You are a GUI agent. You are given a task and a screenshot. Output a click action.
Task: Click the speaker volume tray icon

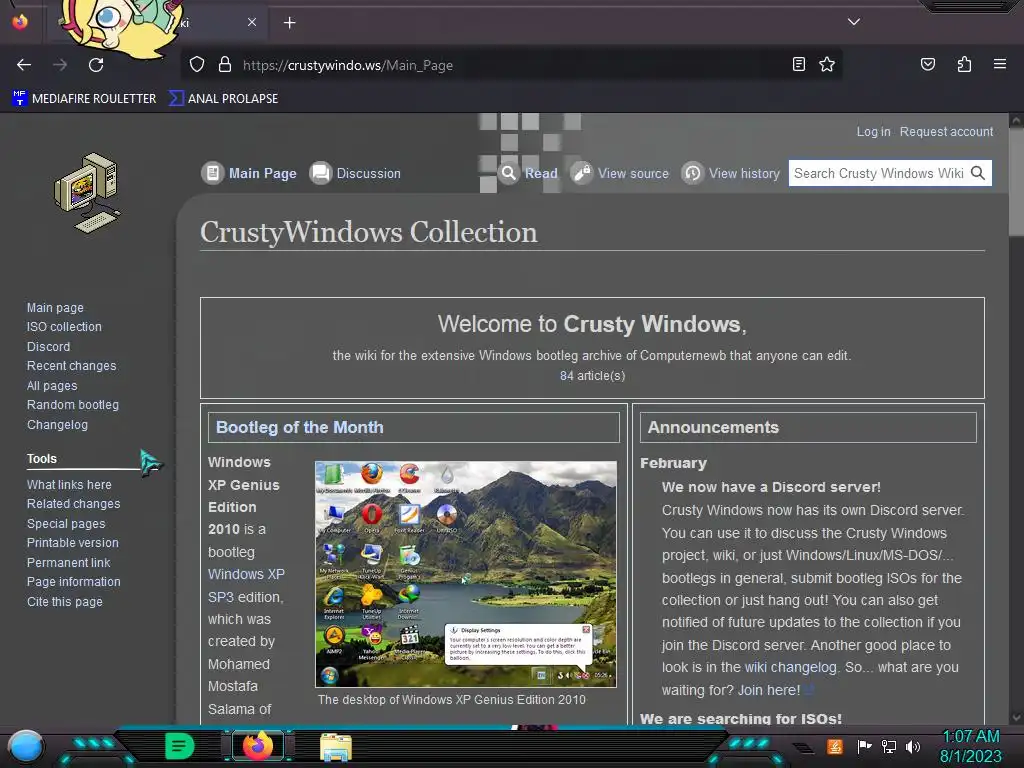click(x=912, y=746)
